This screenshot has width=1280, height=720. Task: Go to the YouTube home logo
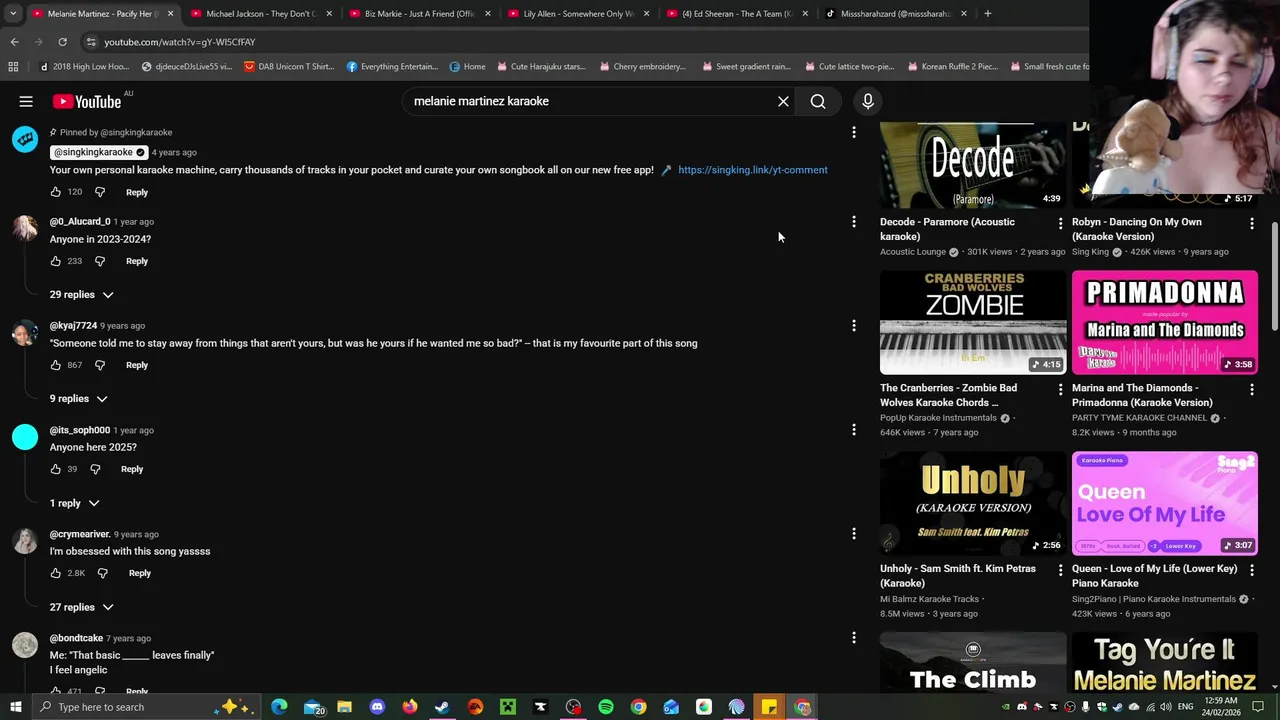(87, 101)
